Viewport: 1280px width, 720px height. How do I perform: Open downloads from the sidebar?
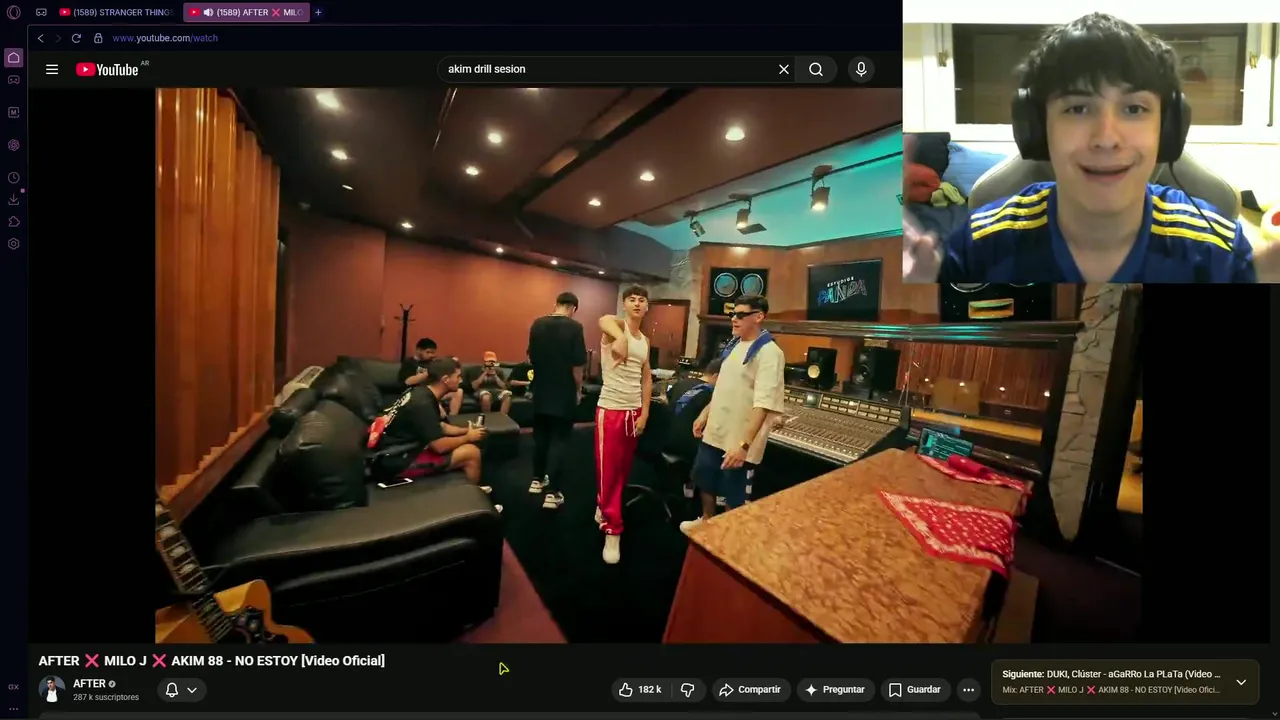coord(13,200)
